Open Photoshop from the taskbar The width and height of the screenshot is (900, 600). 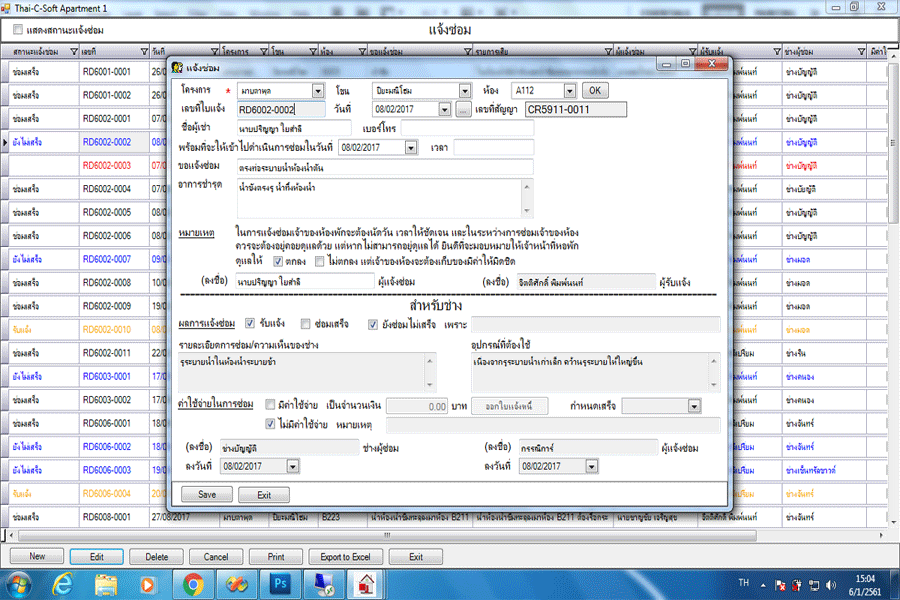(279, 582)
